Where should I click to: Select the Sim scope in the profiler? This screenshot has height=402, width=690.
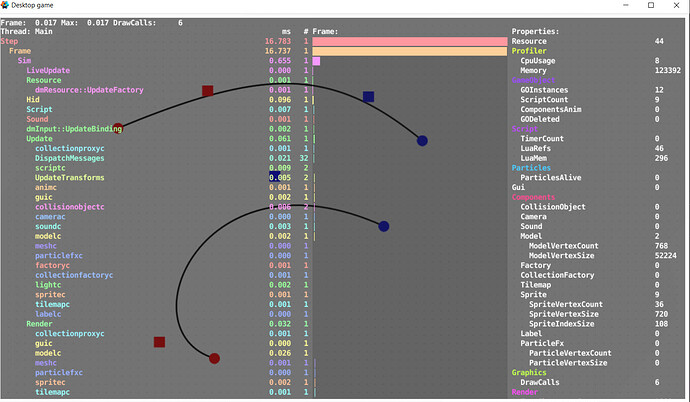pyautogui.click(x=25, y=60)
